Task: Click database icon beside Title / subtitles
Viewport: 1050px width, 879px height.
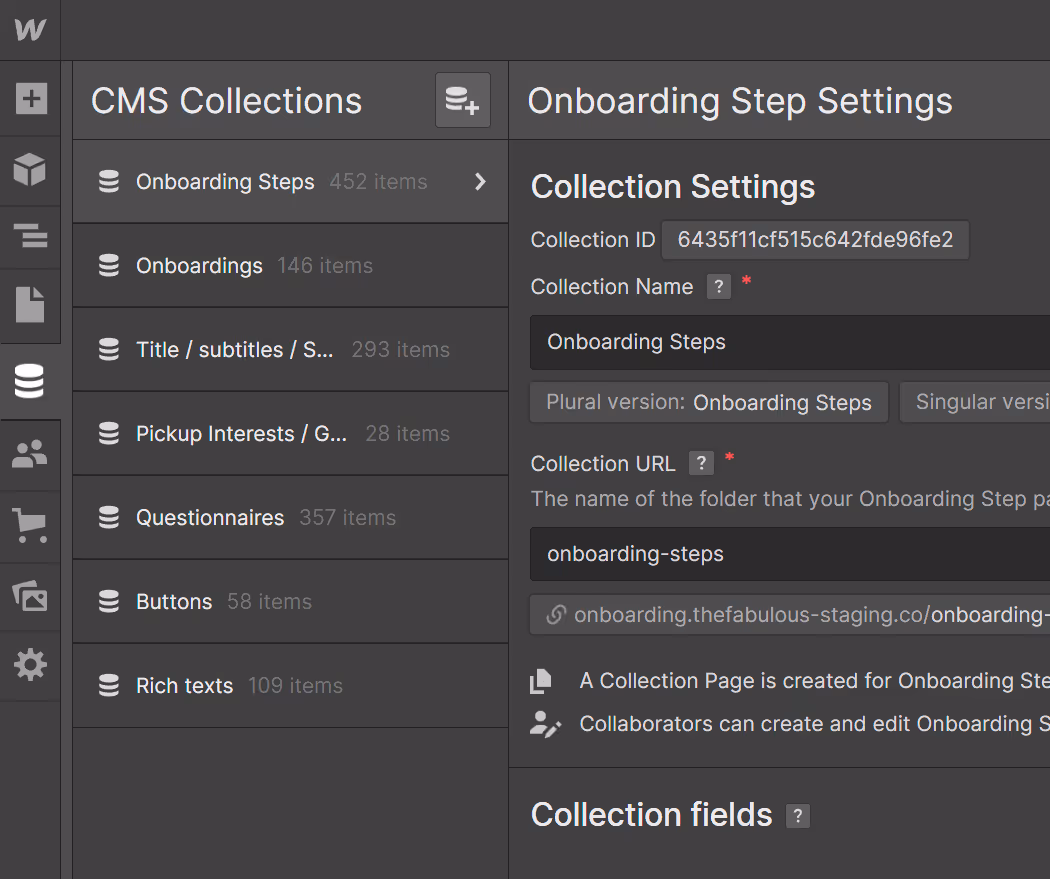Action: [108, 349]
